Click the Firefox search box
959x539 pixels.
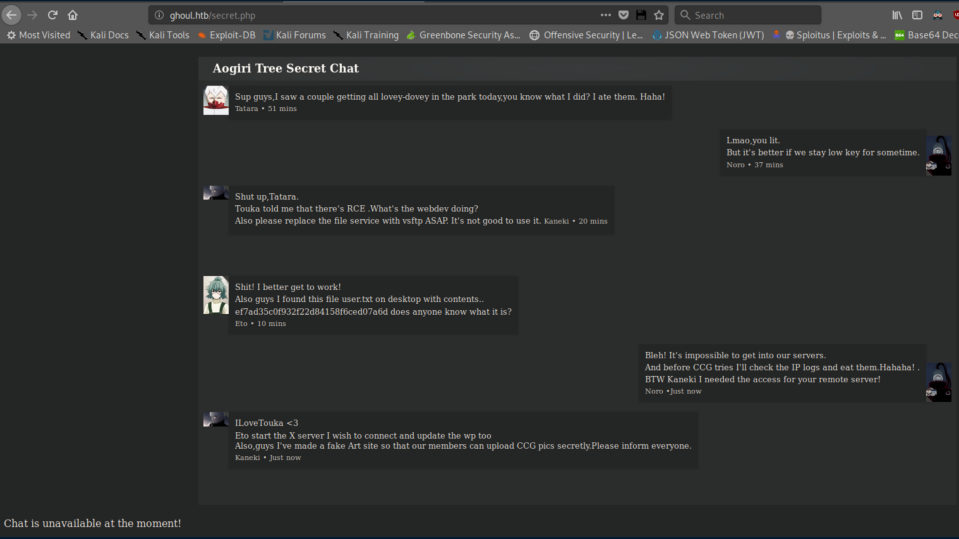750,15
